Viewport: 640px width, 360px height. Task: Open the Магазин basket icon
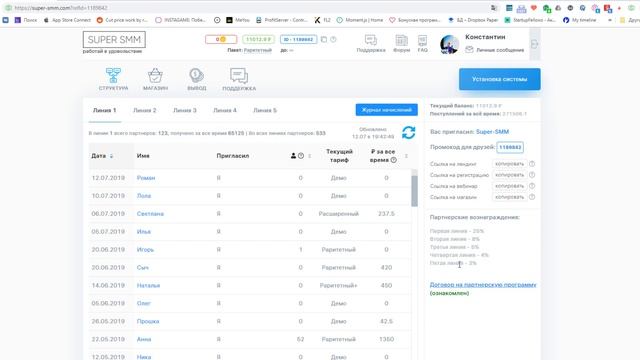(155, 75)
